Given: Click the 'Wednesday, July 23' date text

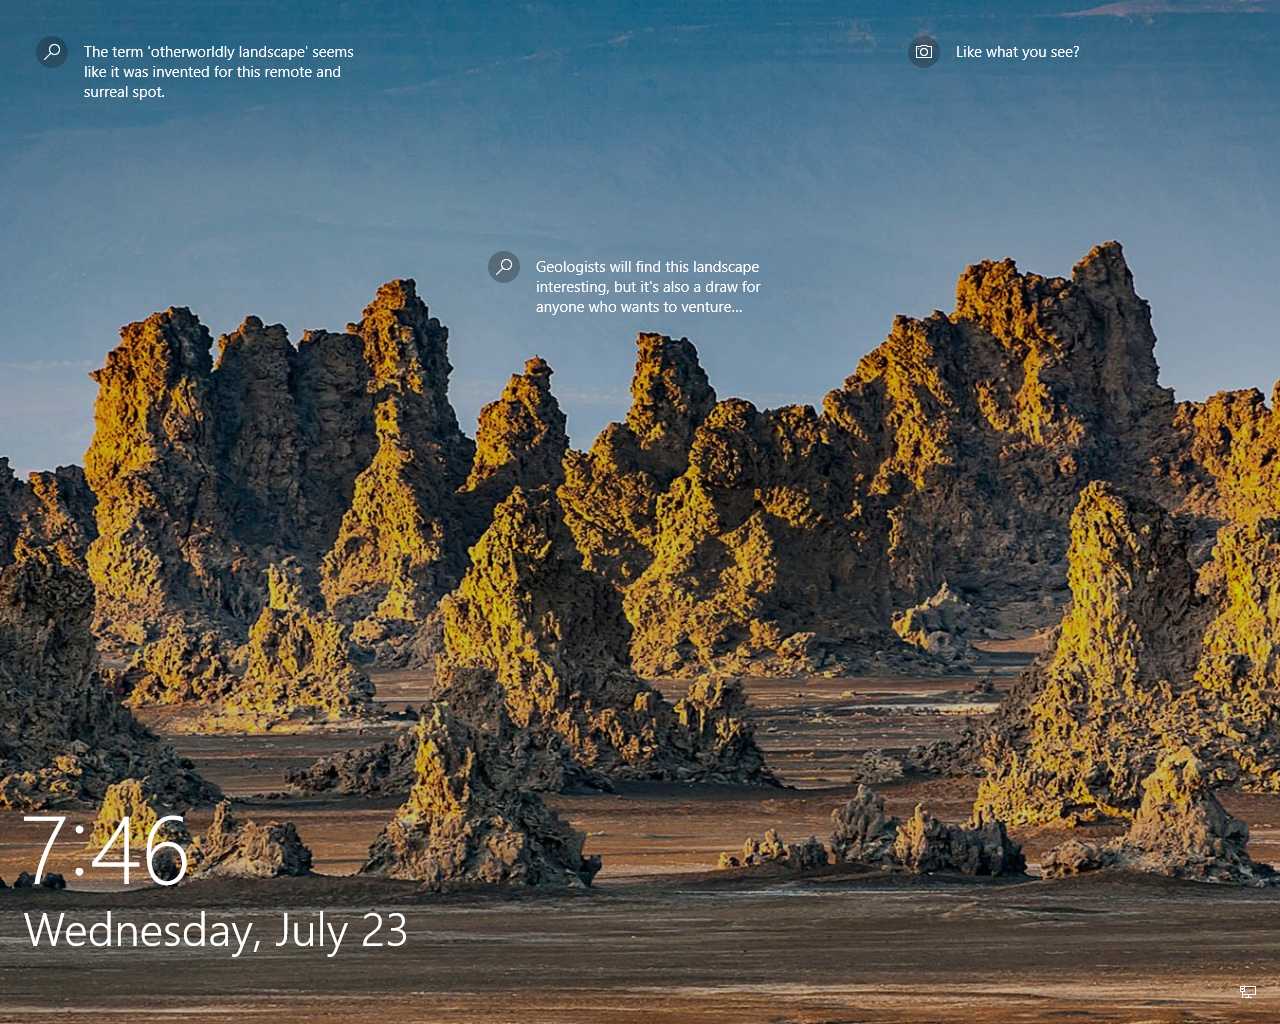Looking at the screenshot, I should point(216,931).
